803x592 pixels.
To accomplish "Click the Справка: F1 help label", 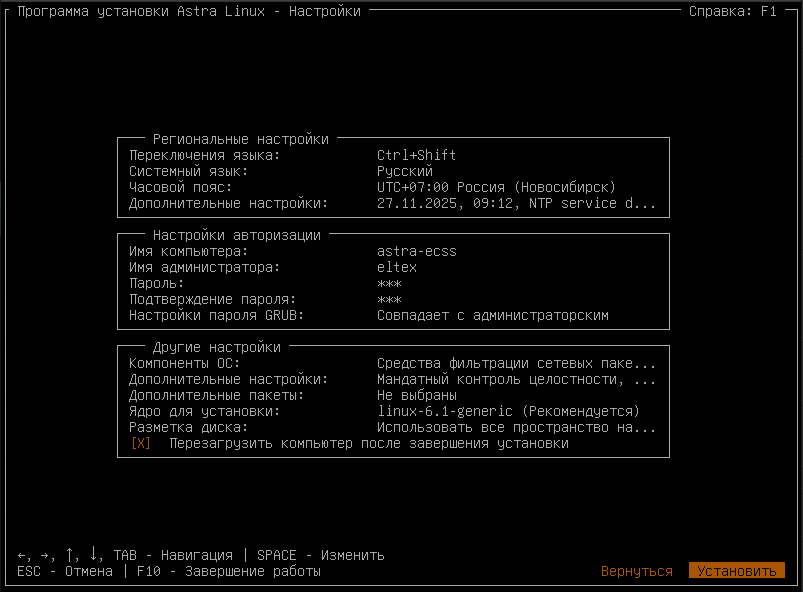I will (x=732, y=11).
